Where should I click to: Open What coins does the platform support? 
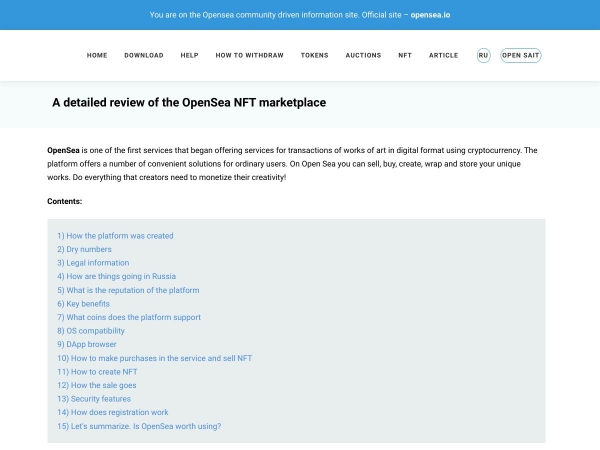click(129, 317)
